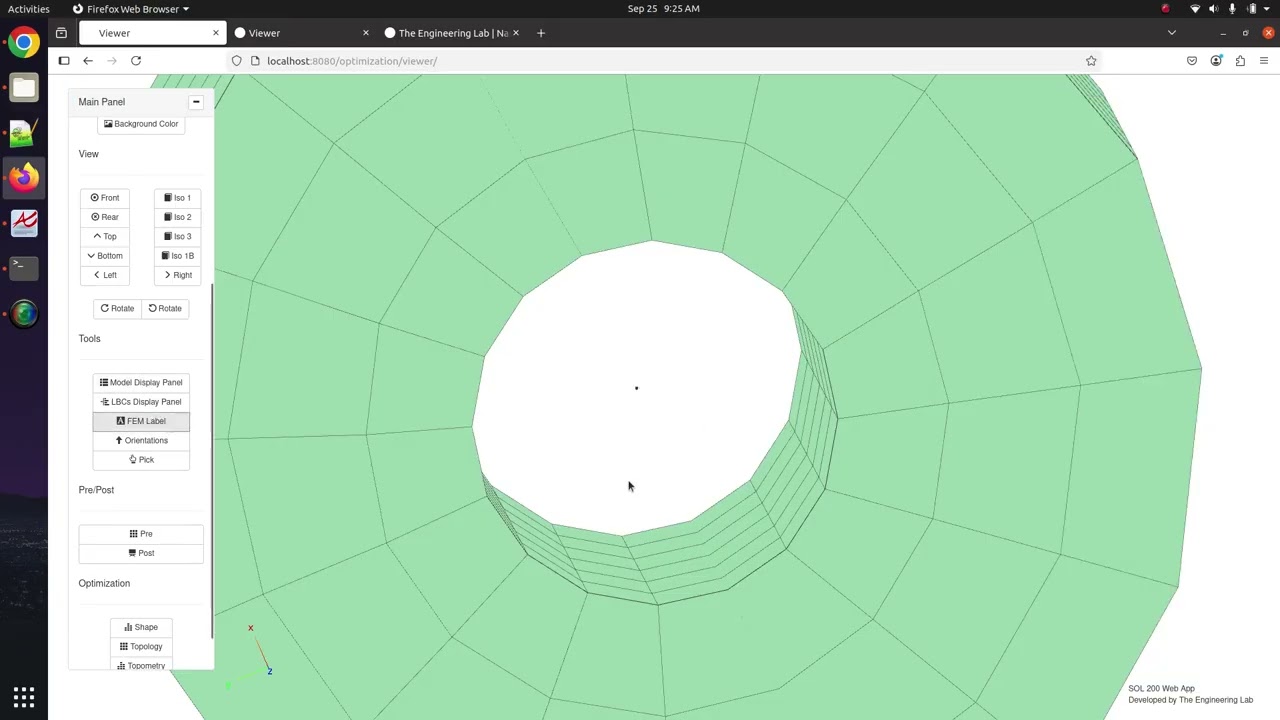Image resolution: width=1280 pixels, height=720 pixels.
Task: Open the LBCs Display Panel
Action: point(141,402)
